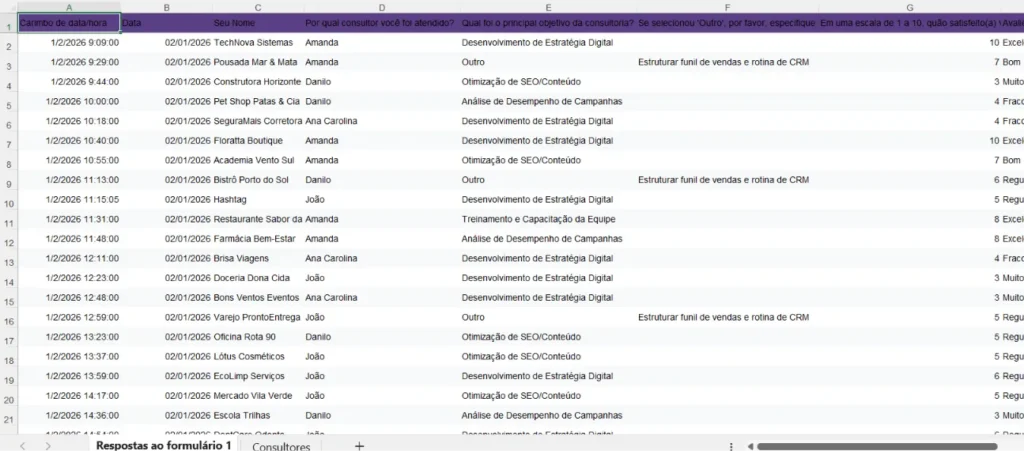Click the three-dot handle beside the horizontal scrollbar
1024x451 pixels.
731,446
